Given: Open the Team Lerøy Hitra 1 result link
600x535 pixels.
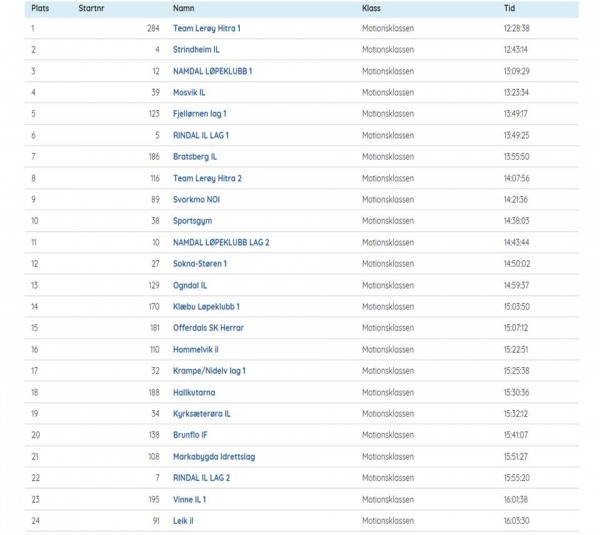Looking at the screenshot, I should click(x=207, y=28).
